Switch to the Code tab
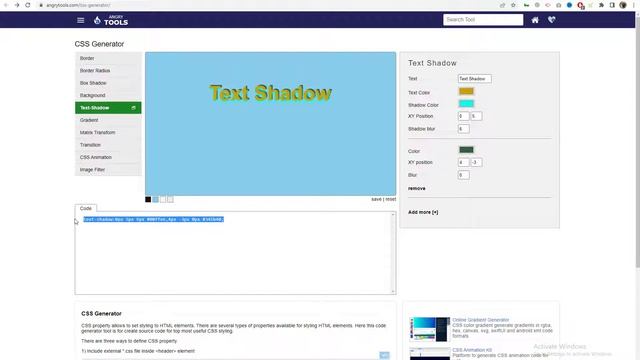Viewport: 640px width, 360px height. [86, 208]
